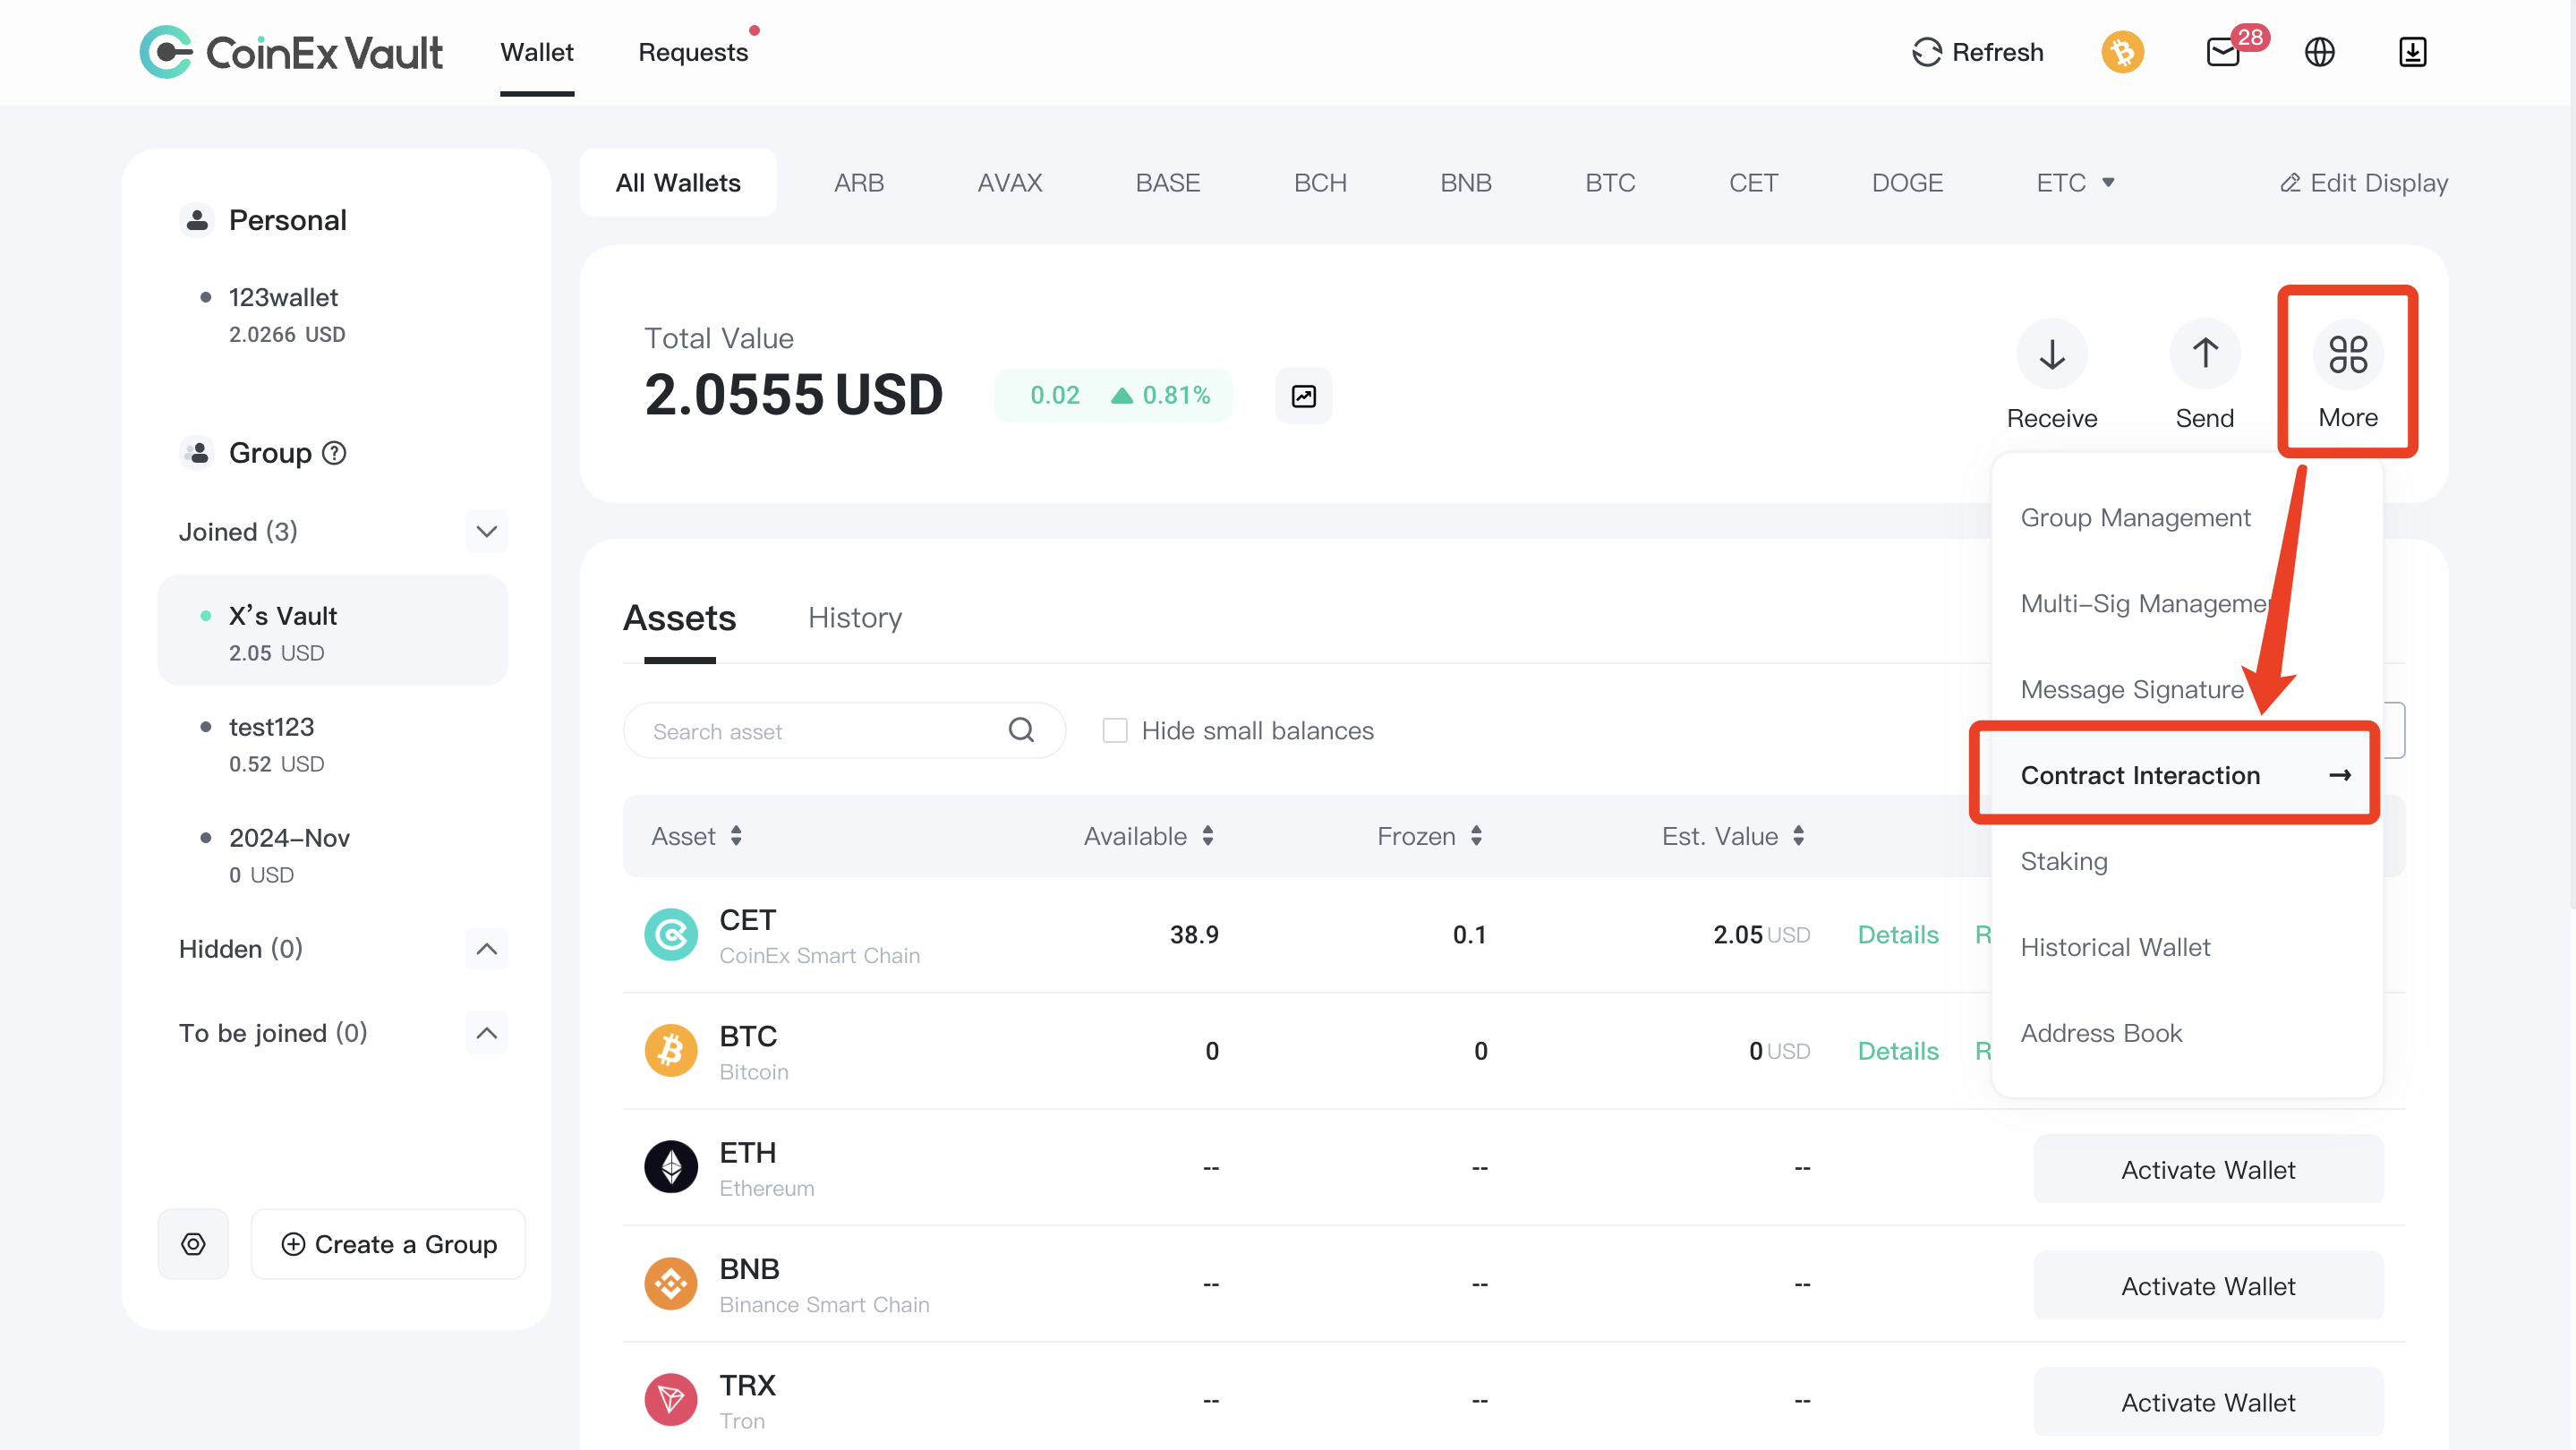Switch to the History tab
The height and width of the screenshot is (1450, 2576).
click(855, 618)
